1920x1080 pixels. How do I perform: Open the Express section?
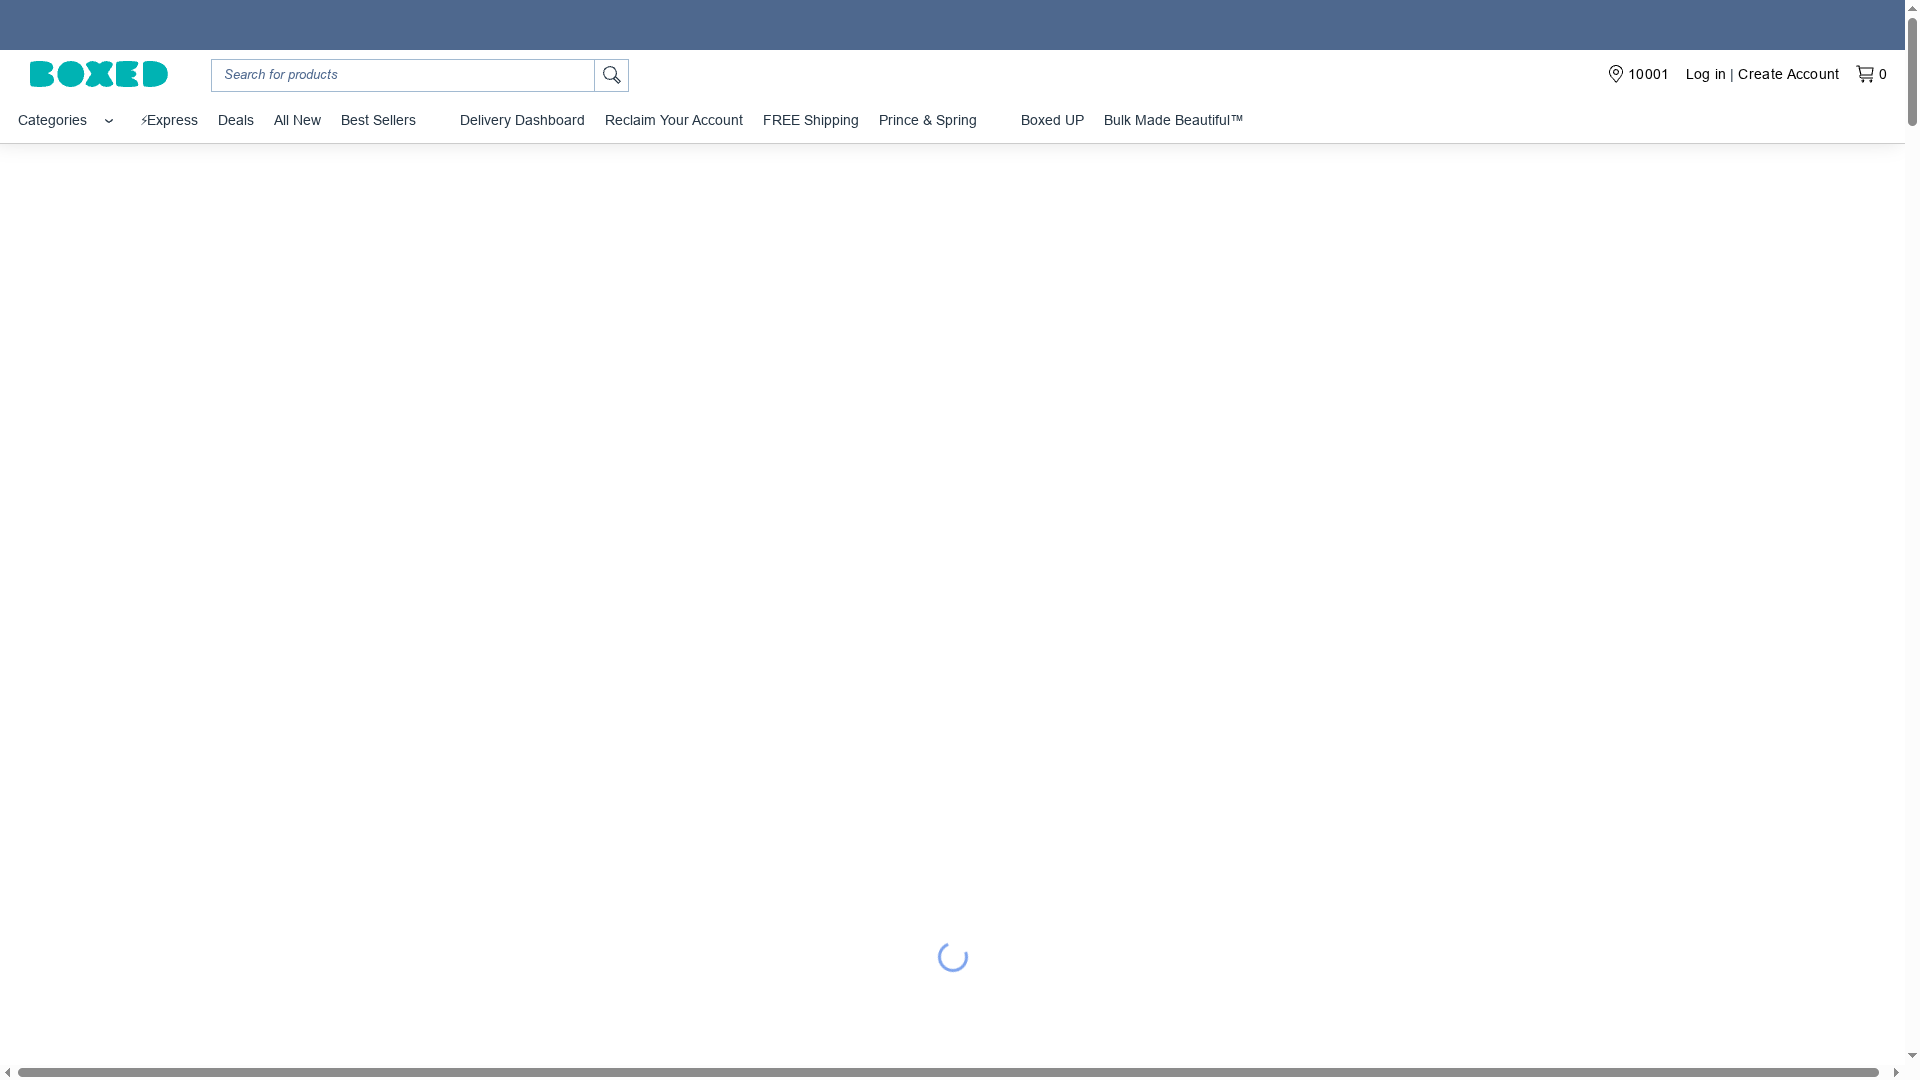point(169,120)
